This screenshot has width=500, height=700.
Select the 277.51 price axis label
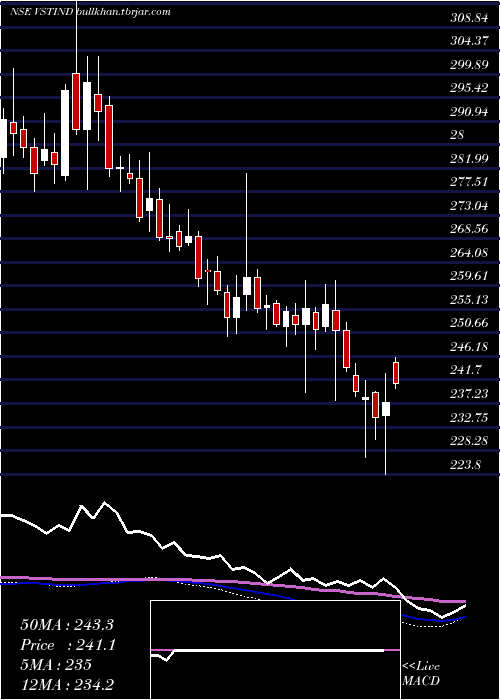469,182
